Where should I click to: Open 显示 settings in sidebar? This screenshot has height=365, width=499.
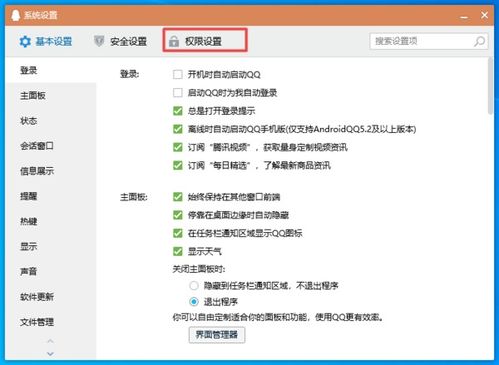[x=51, y=246]
